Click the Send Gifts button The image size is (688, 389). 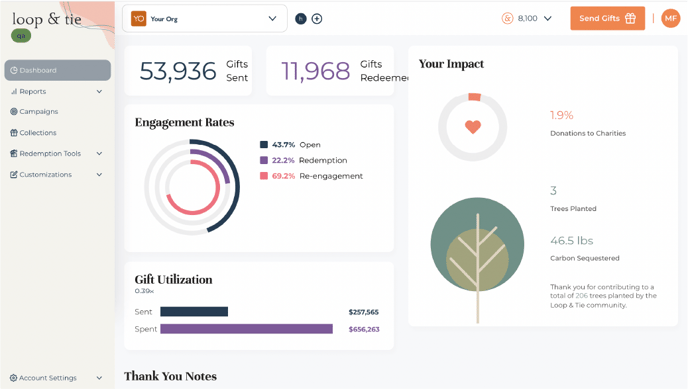click(608, 18)
